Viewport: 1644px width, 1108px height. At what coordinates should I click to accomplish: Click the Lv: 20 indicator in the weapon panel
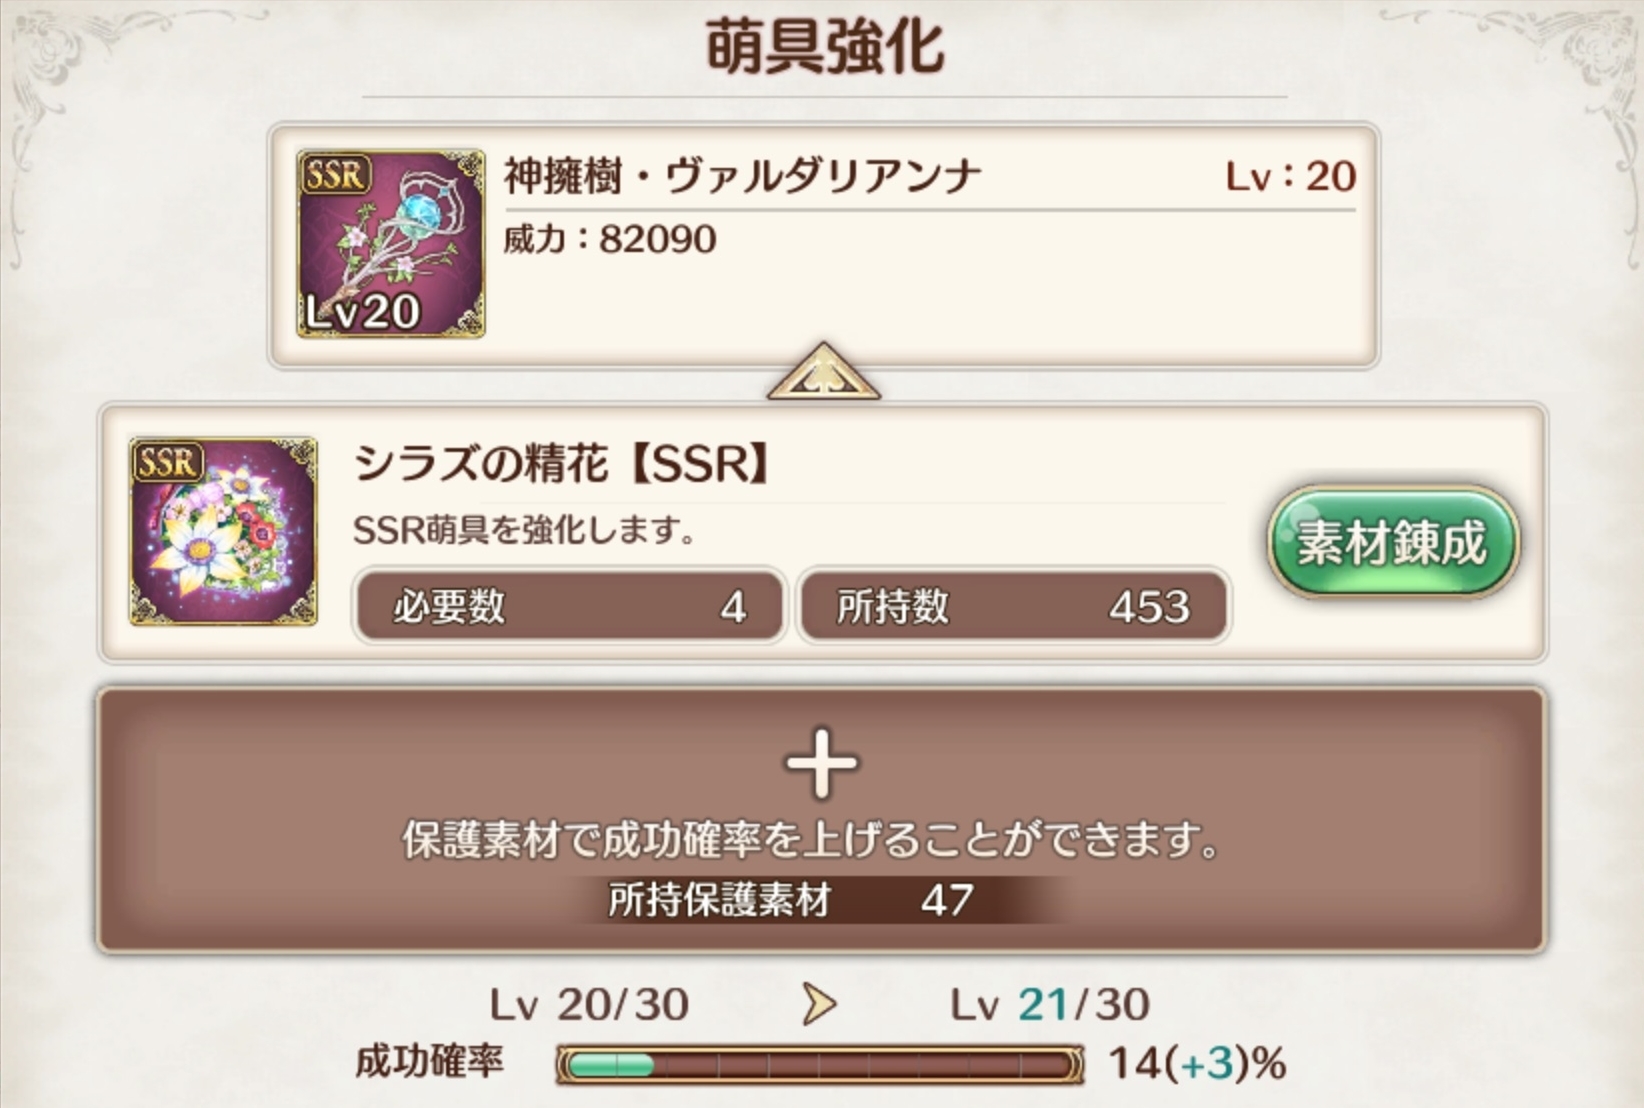pos(1291,177)
